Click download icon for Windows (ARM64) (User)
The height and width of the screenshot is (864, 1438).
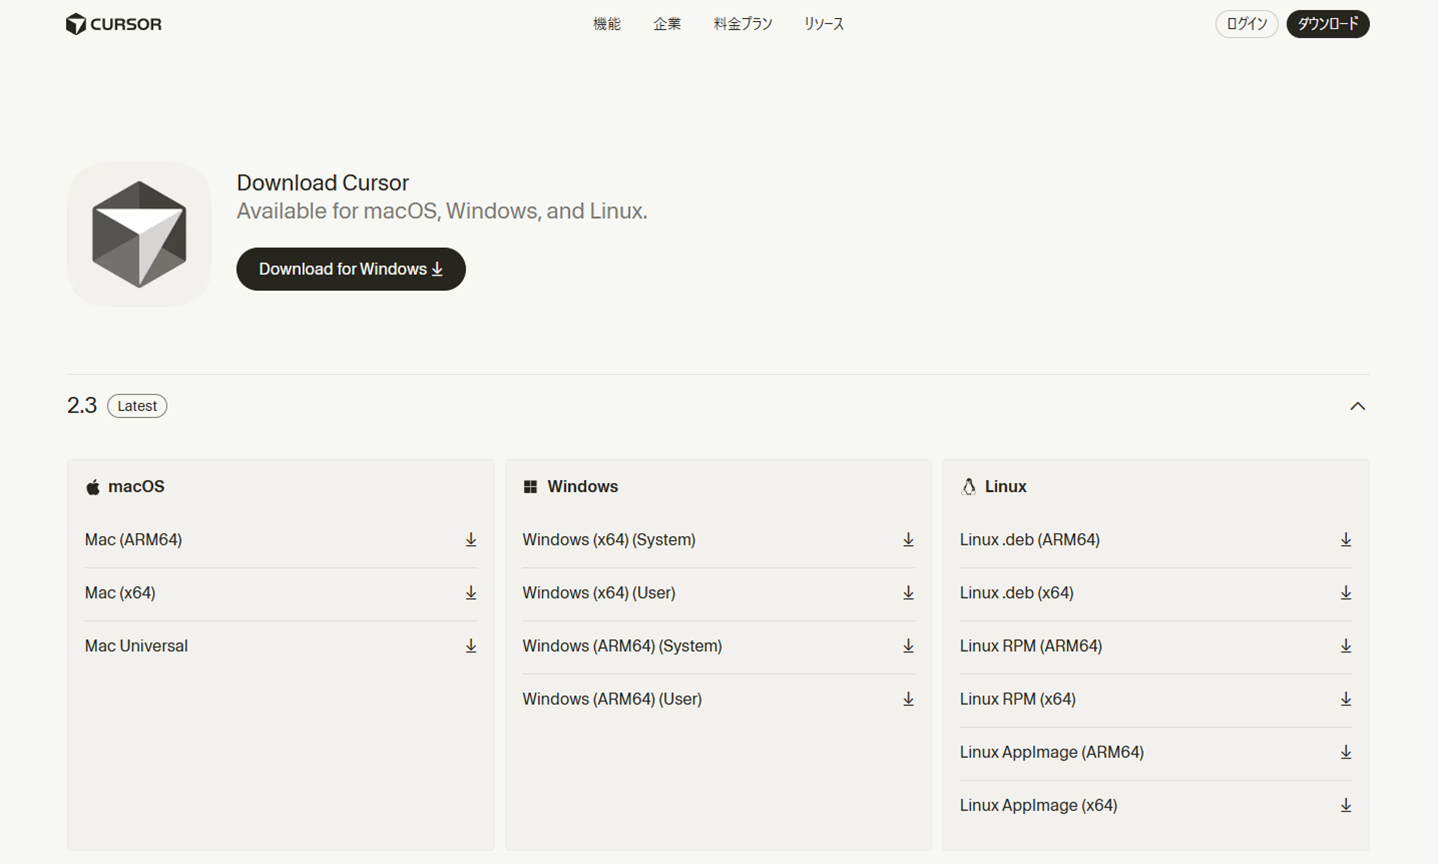(908, 699)
